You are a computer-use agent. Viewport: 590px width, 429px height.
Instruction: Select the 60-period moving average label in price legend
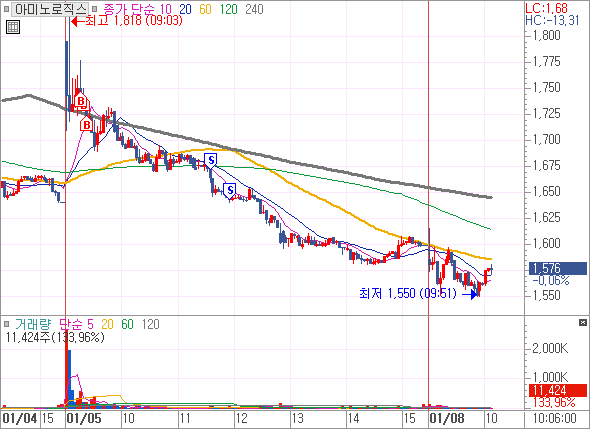(205, 9)
